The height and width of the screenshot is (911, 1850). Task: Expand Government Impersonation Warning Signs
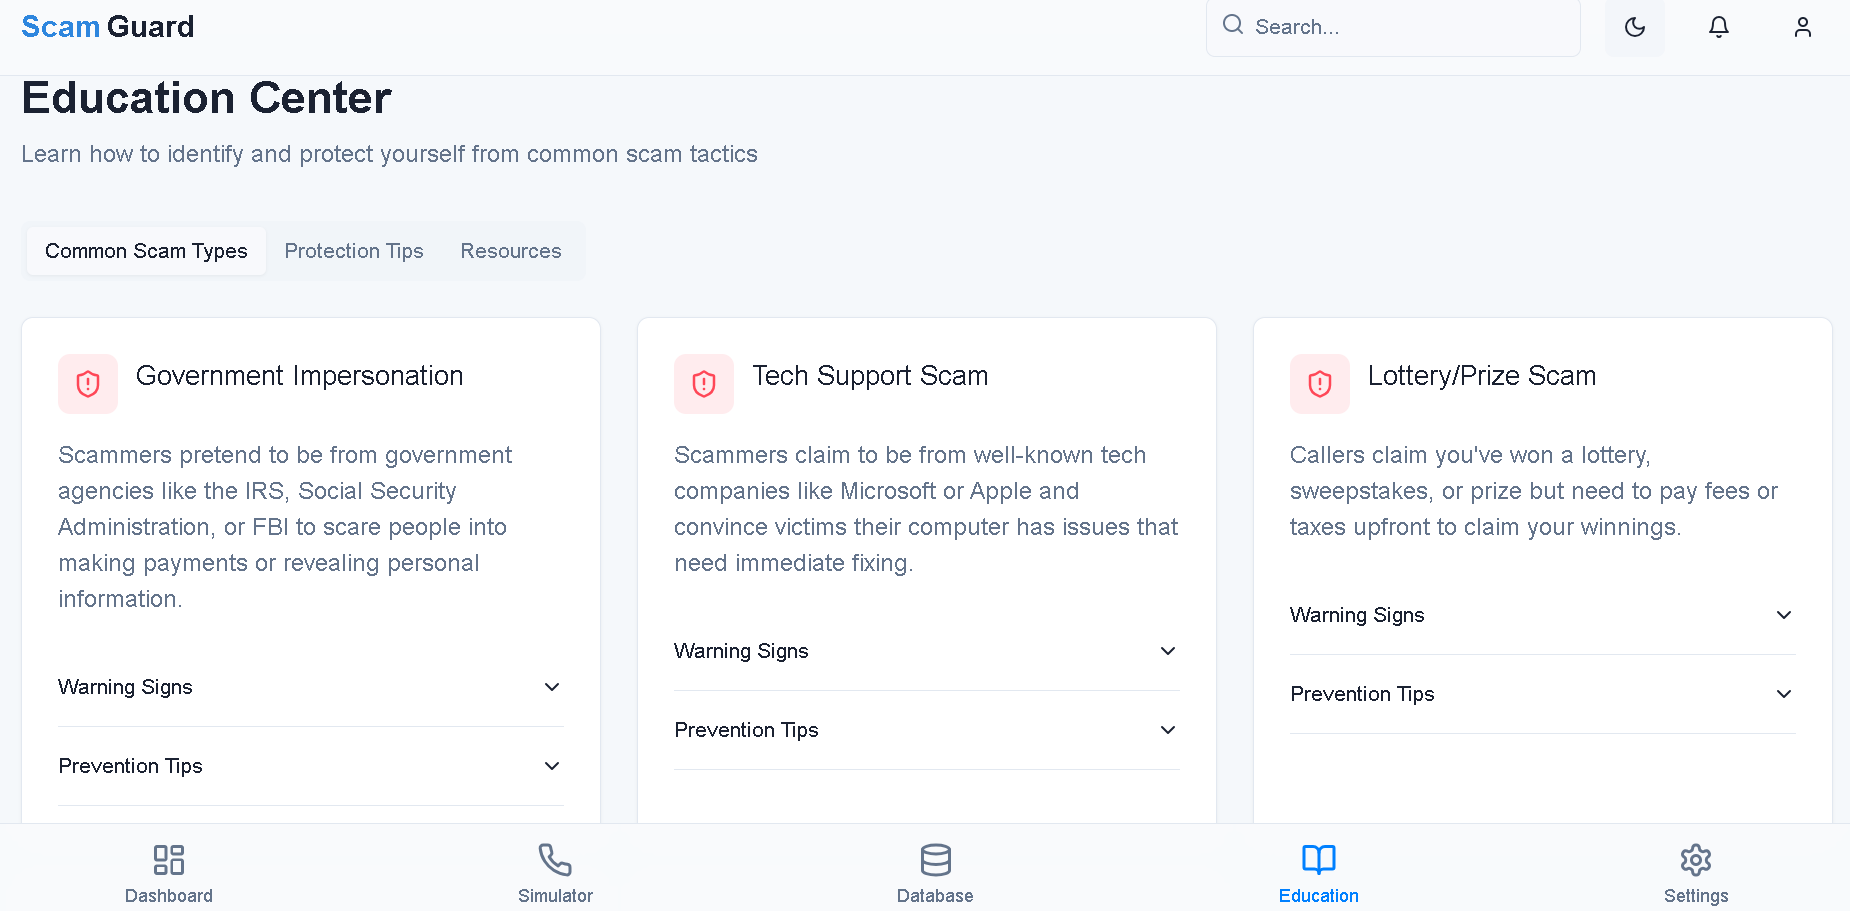click(310, 687)
